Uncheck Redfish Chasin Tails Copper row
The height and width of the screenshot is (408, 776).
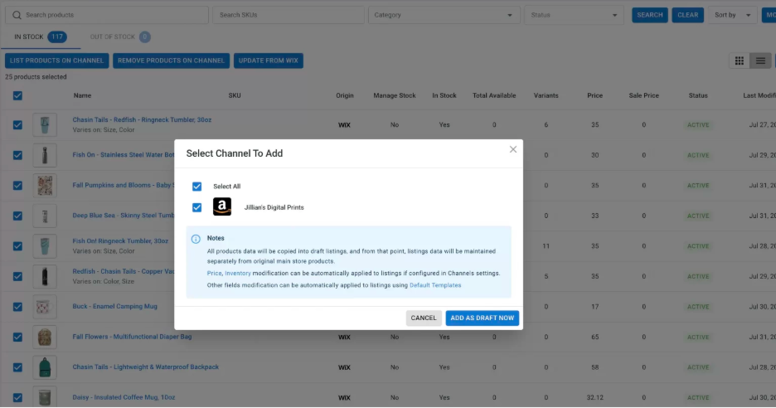point(17,276)
